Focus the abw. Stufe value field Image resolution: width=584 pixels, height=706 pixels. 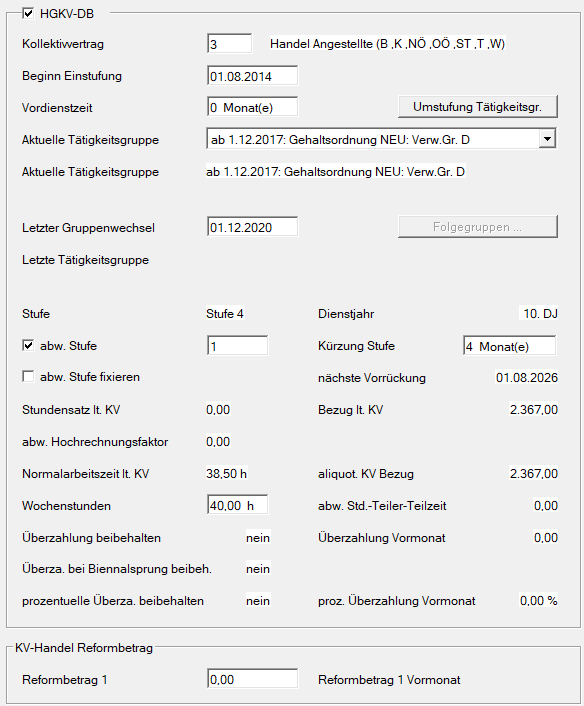point(238,346)
